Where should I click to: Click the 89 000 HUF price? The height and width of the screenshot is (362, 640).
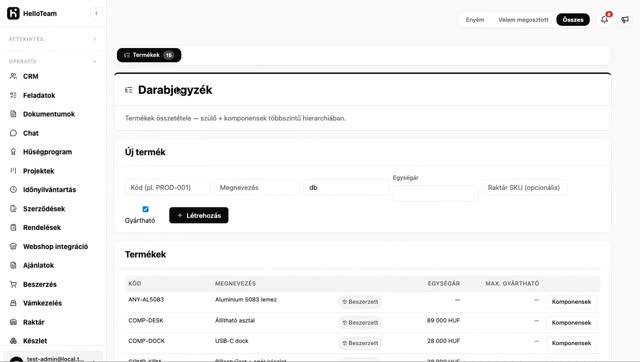443,320
